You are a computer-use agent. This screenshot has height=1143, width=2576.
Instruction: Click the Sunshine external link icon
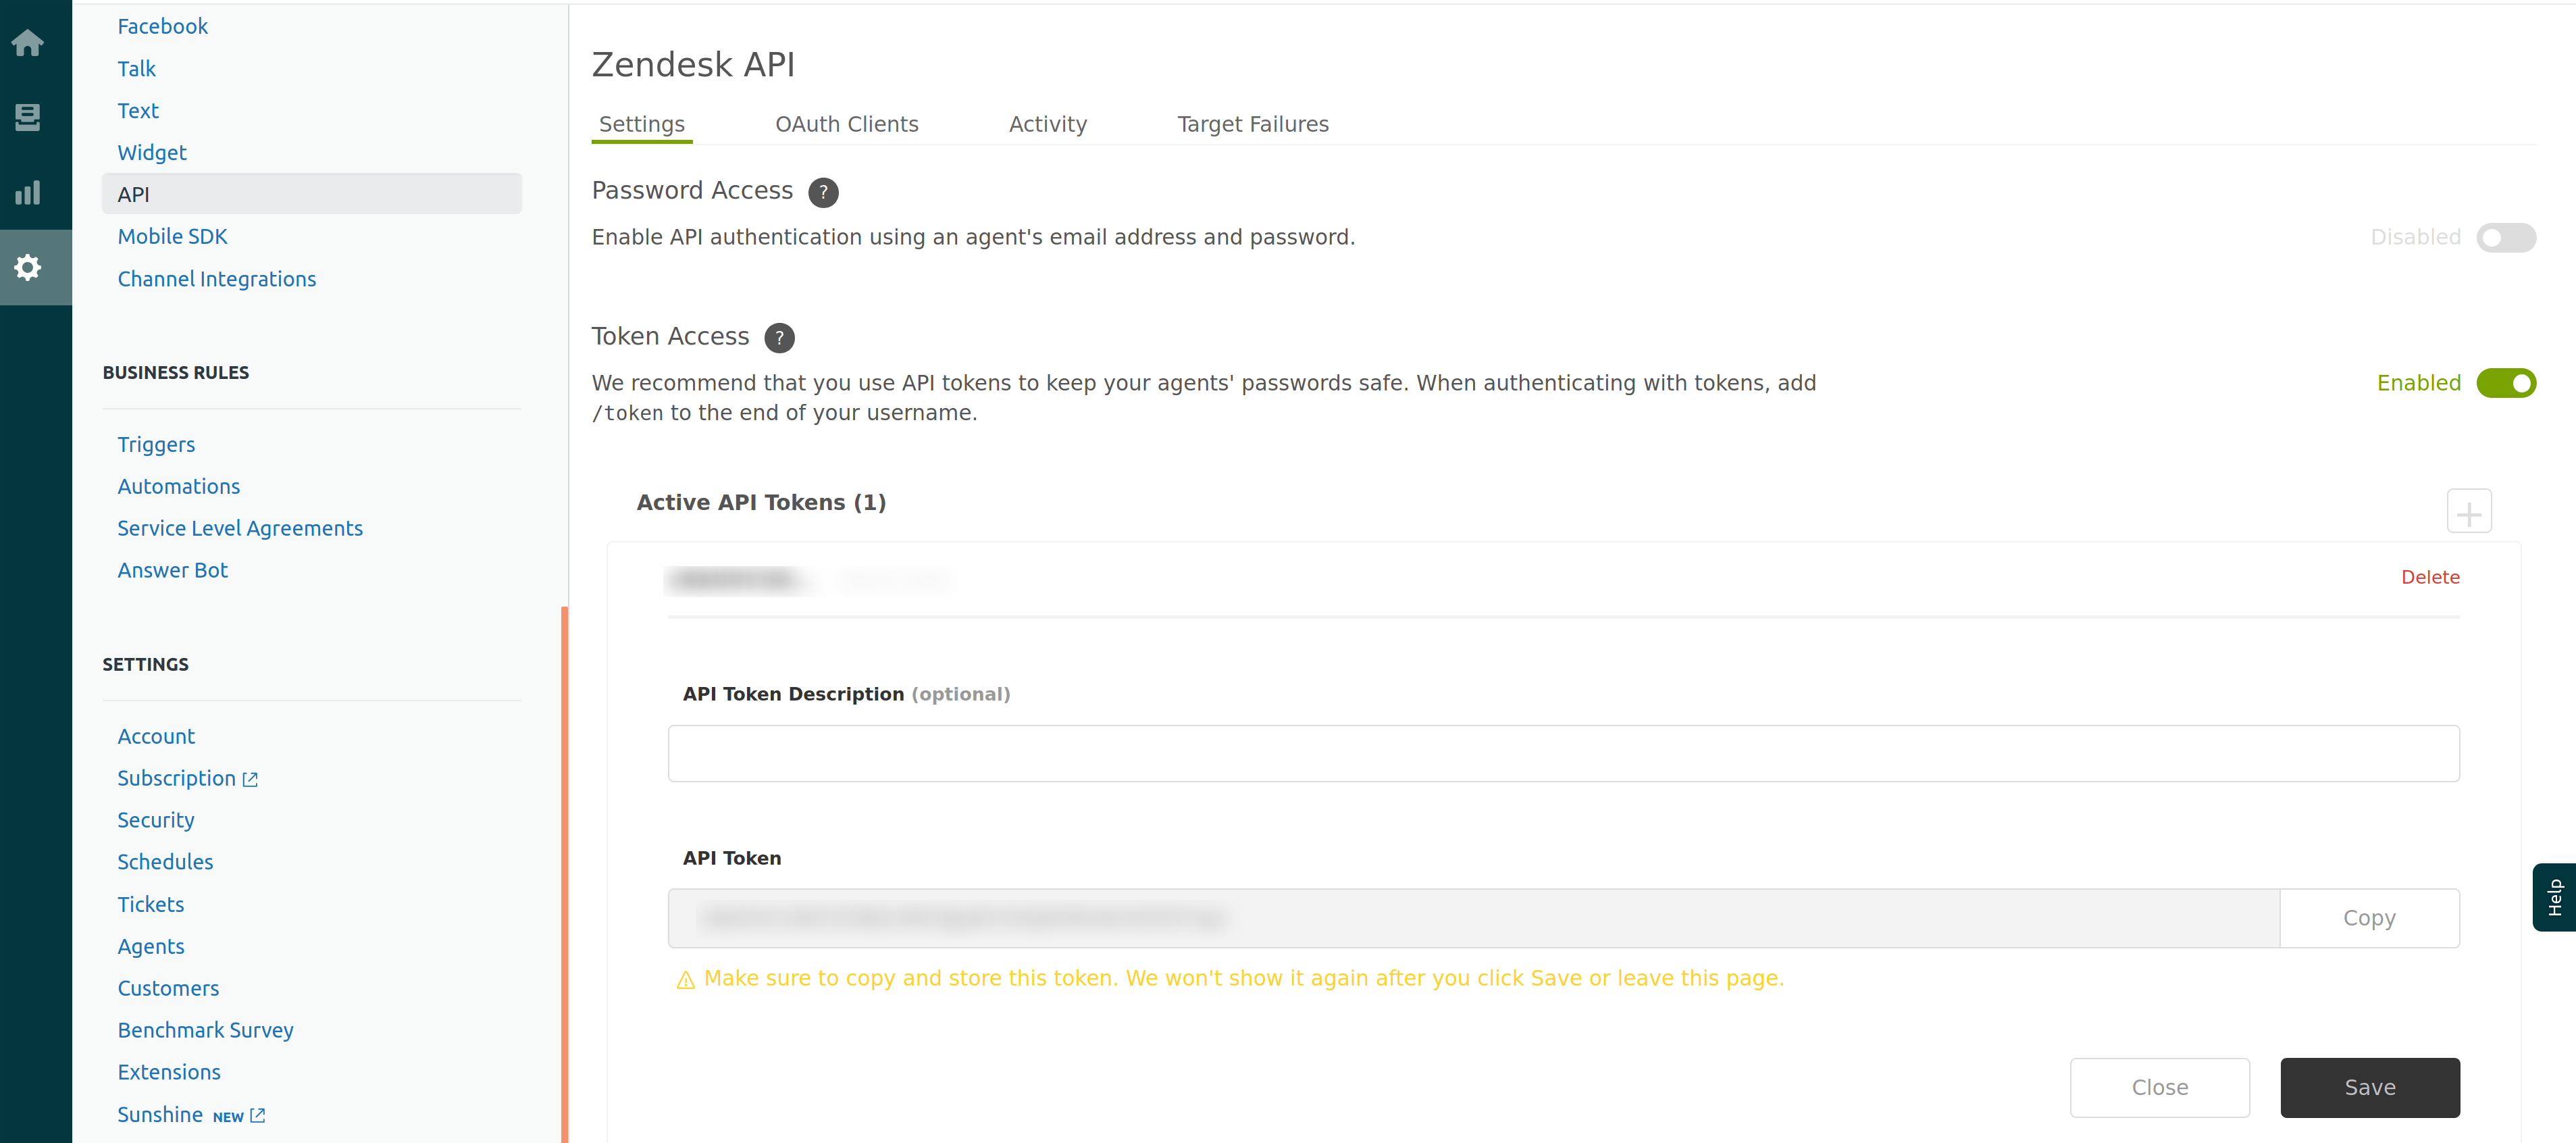coord(258,1116)
